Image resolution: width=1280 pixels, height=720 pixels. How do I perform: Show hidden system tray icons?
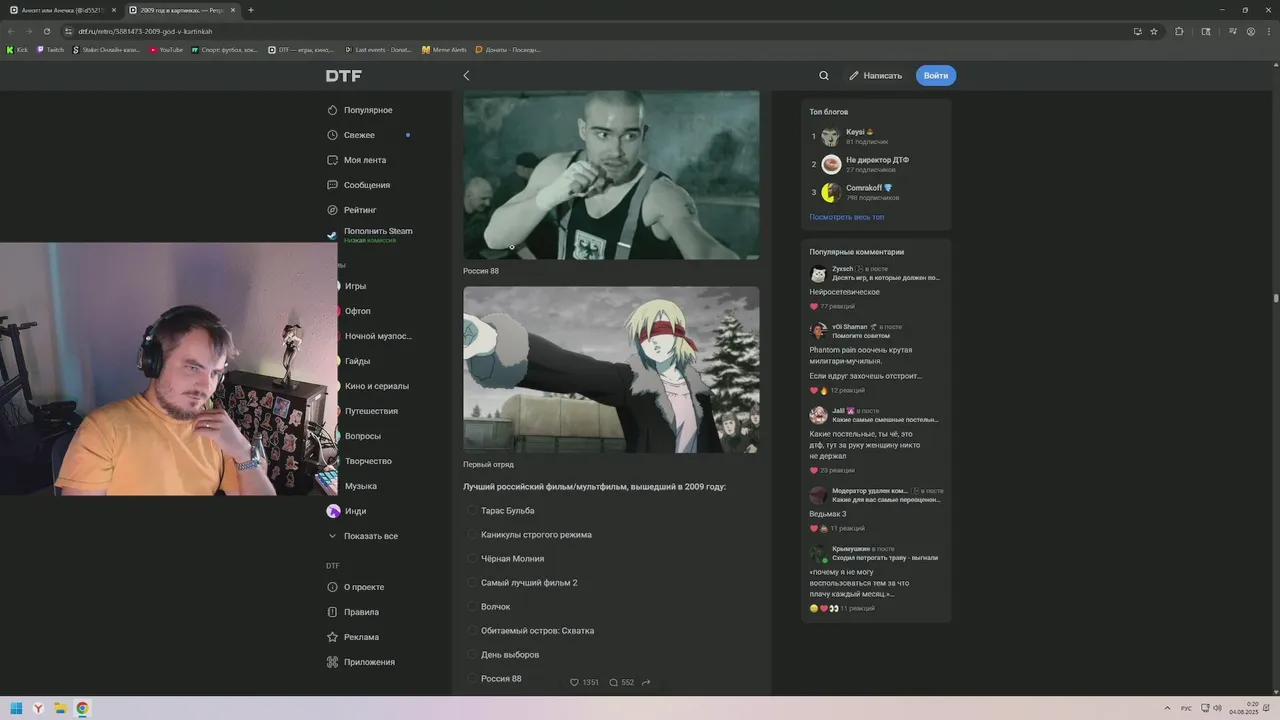click(x=1167, y=708)
